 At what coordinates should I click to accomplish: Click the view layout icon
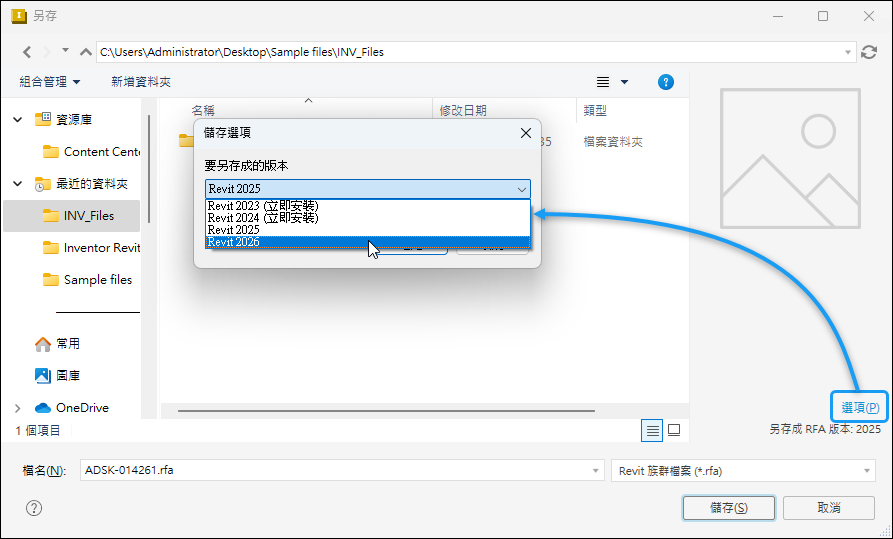[x=603, y=82]
